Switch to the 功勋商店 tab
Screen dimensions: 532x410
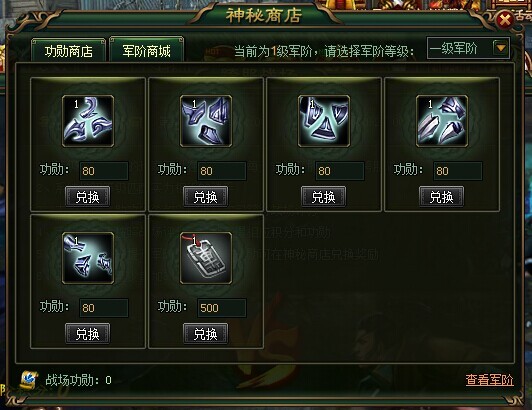[69, 51]
